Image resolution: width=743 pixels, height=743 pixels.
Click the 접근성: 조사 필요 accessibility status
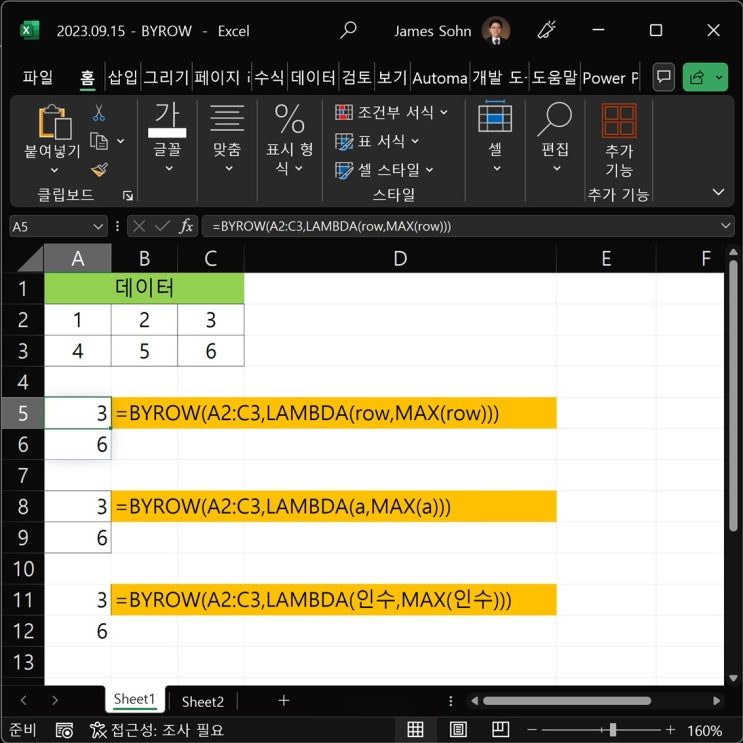coord(157,730)
